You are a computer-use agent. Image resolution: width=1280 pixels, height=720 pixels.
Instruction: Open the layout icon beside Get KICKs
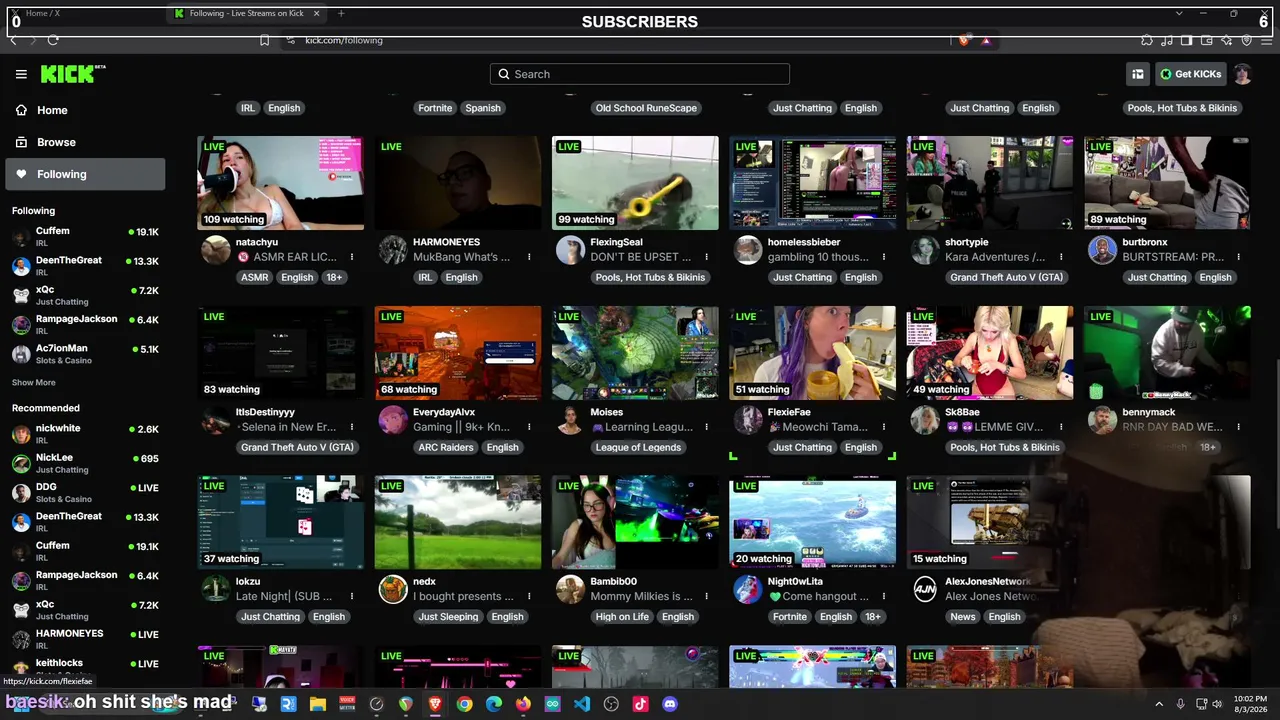coord(1138,74)
